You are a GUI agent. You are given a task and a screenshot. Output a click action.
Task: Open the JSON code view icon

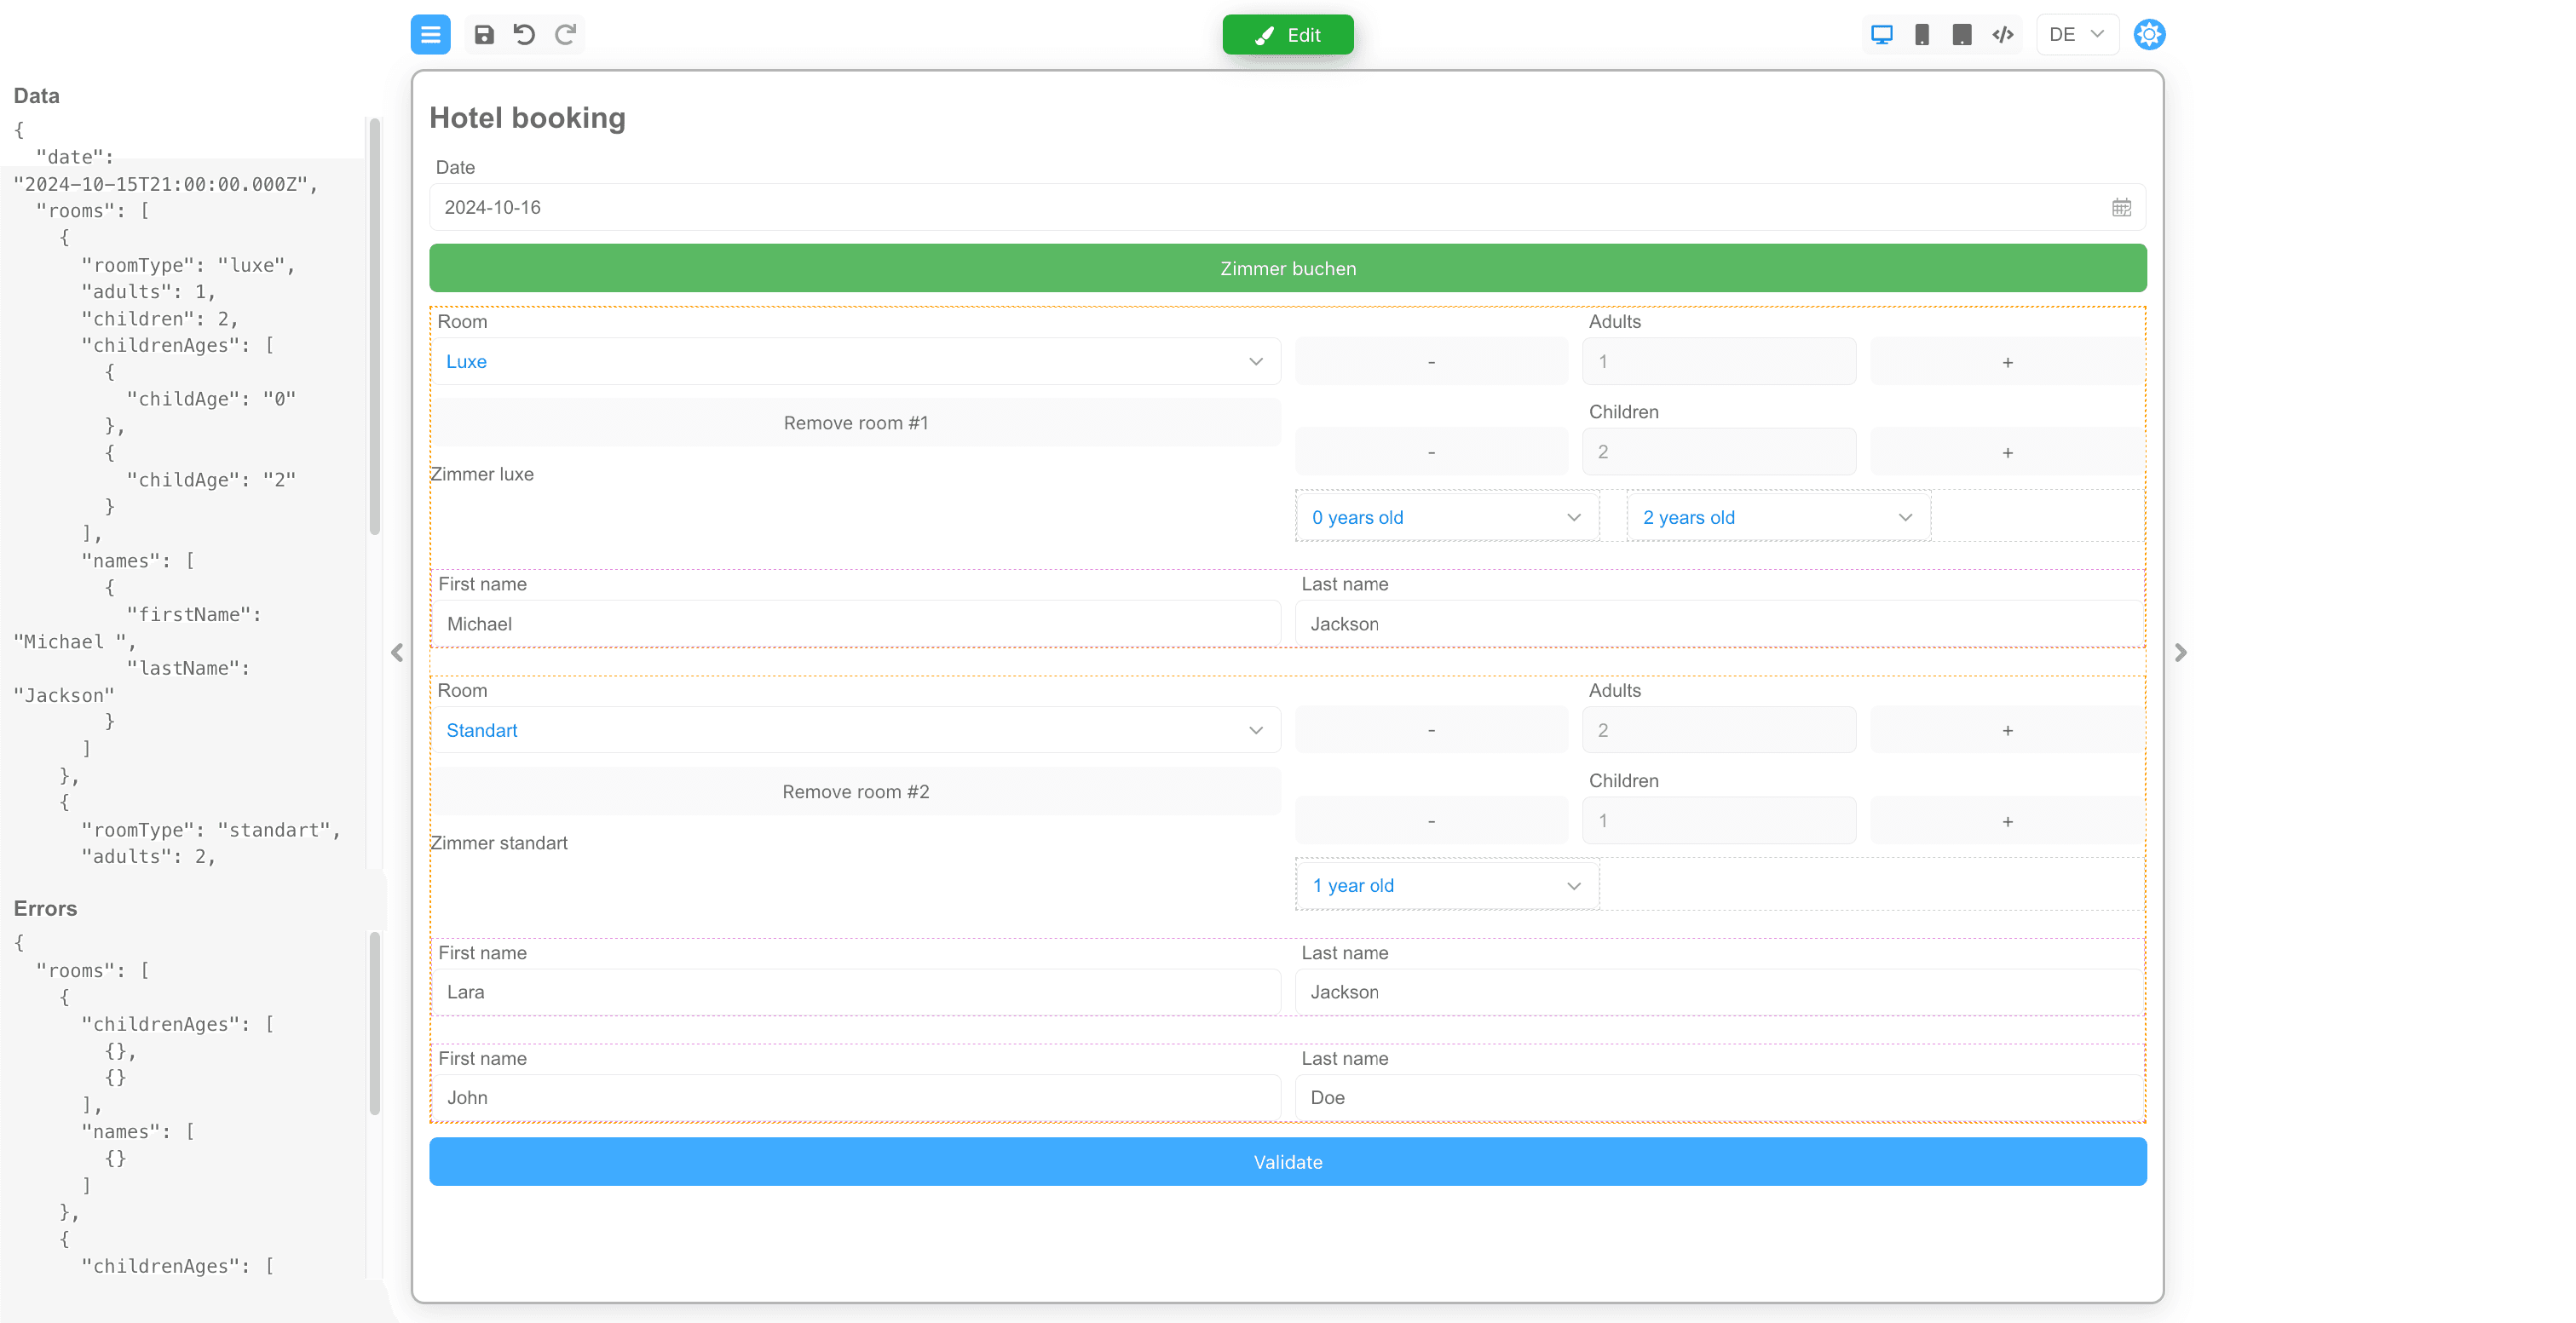pyautogui.click(x=2002, y=35)
